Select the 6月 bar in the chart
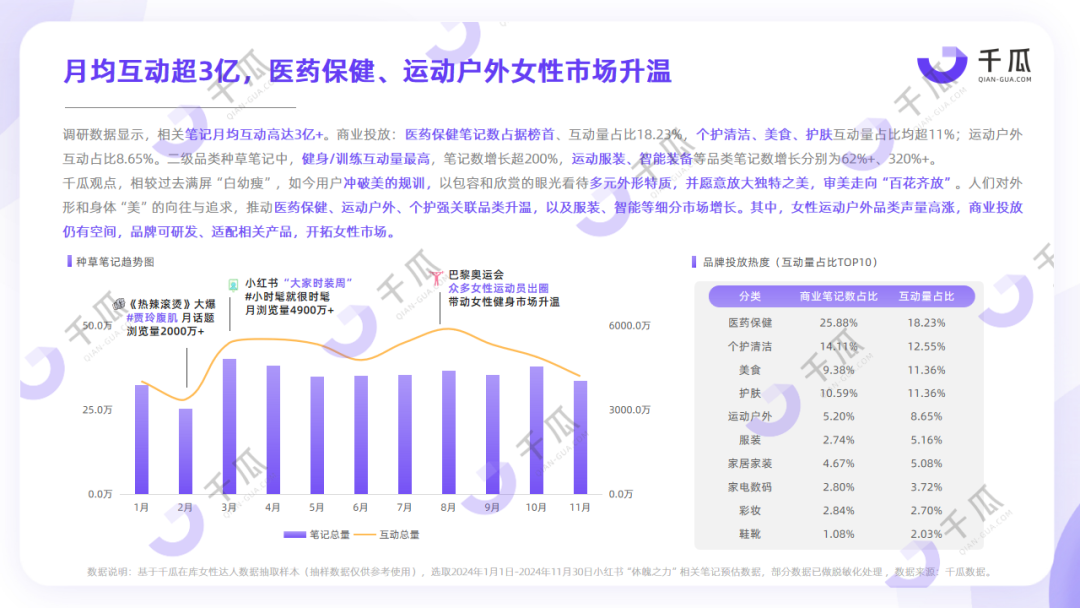 click(x=361, y=435)
